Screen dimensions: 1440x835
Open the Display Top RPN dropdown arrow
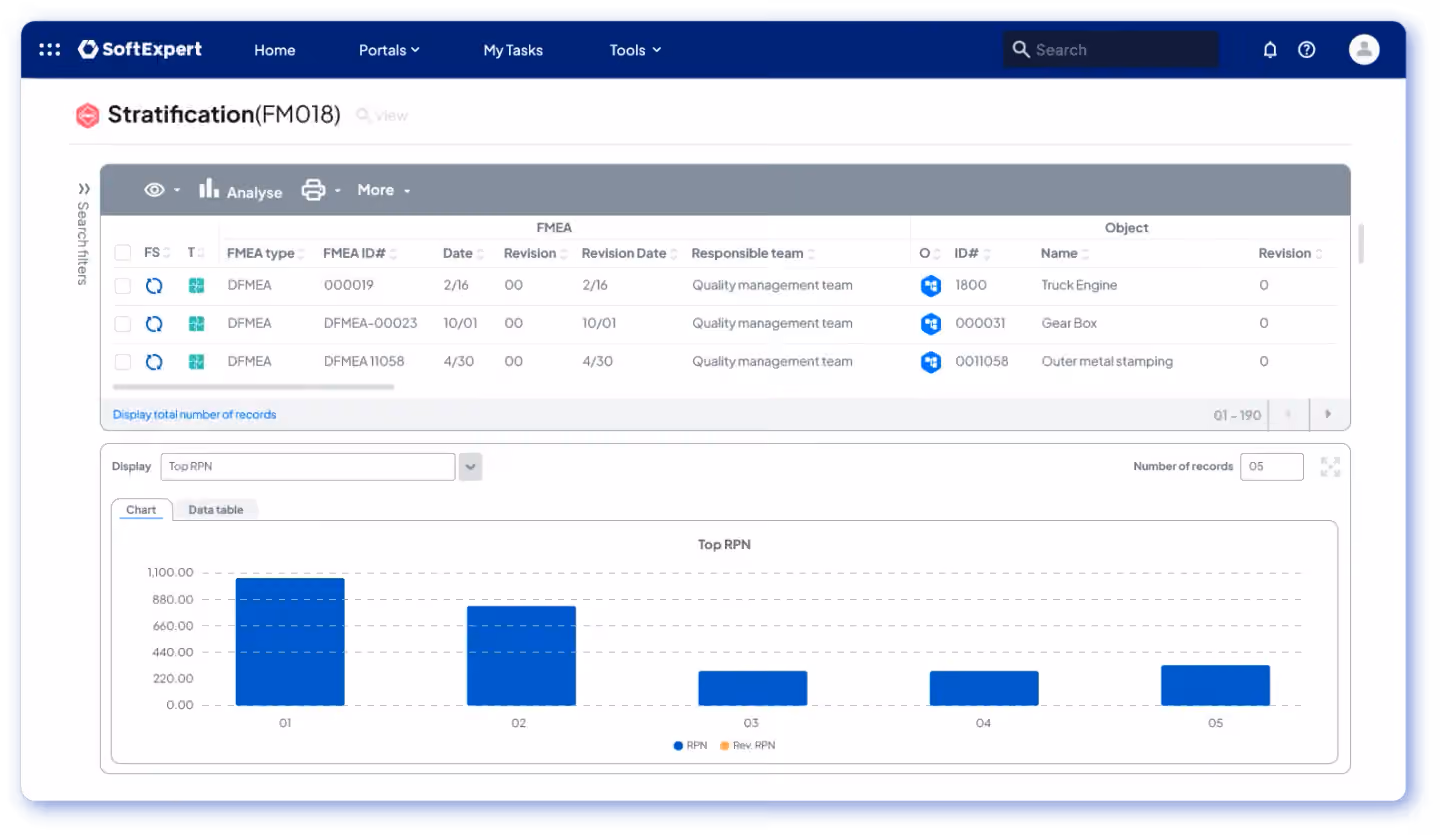pos(470,467)
